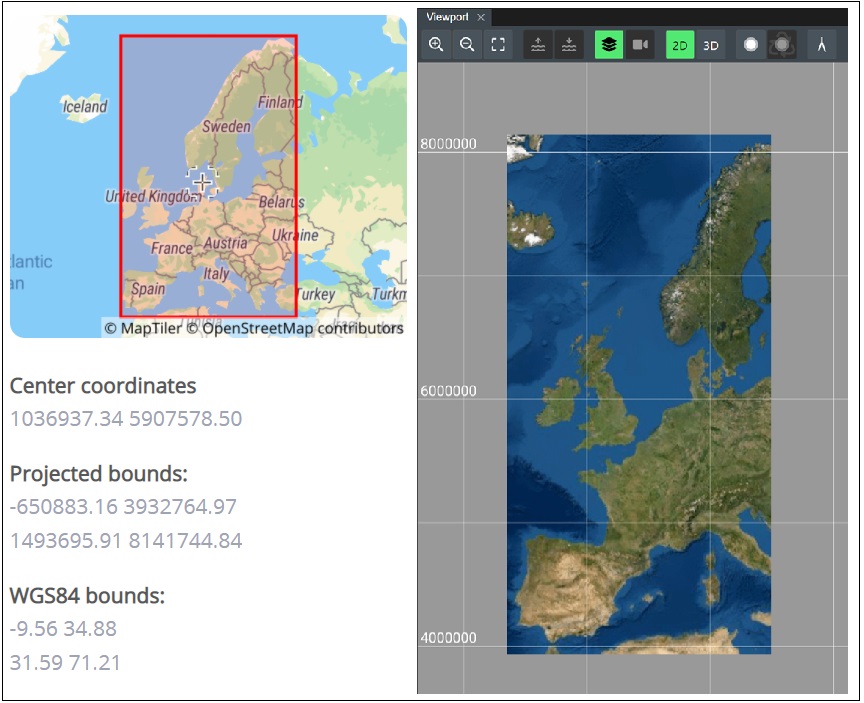Switch viewport to 2D mode
The width and height of the screenshot is (864, 703).
[x=680, y=45]
